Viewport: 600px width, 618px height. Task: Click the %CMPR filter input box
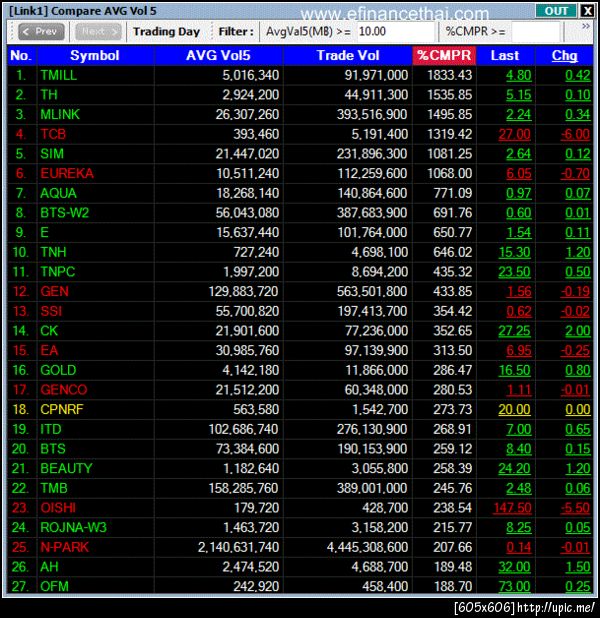(536, 32)
